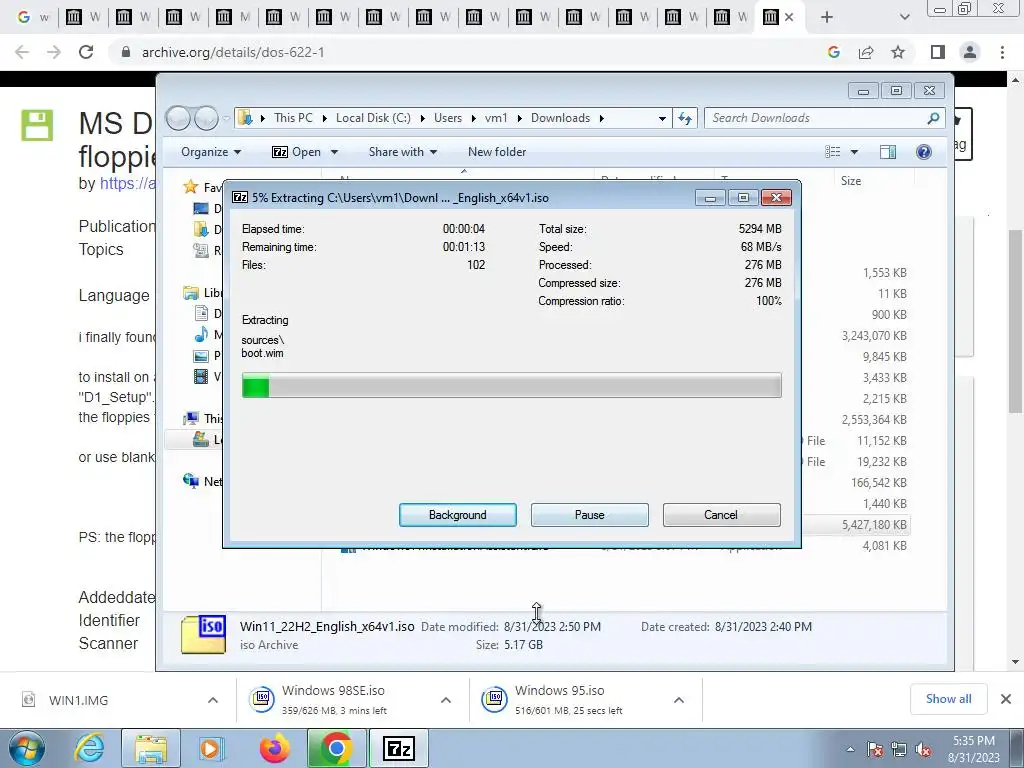Click the search magnifier icon

(x=934, y=118)
